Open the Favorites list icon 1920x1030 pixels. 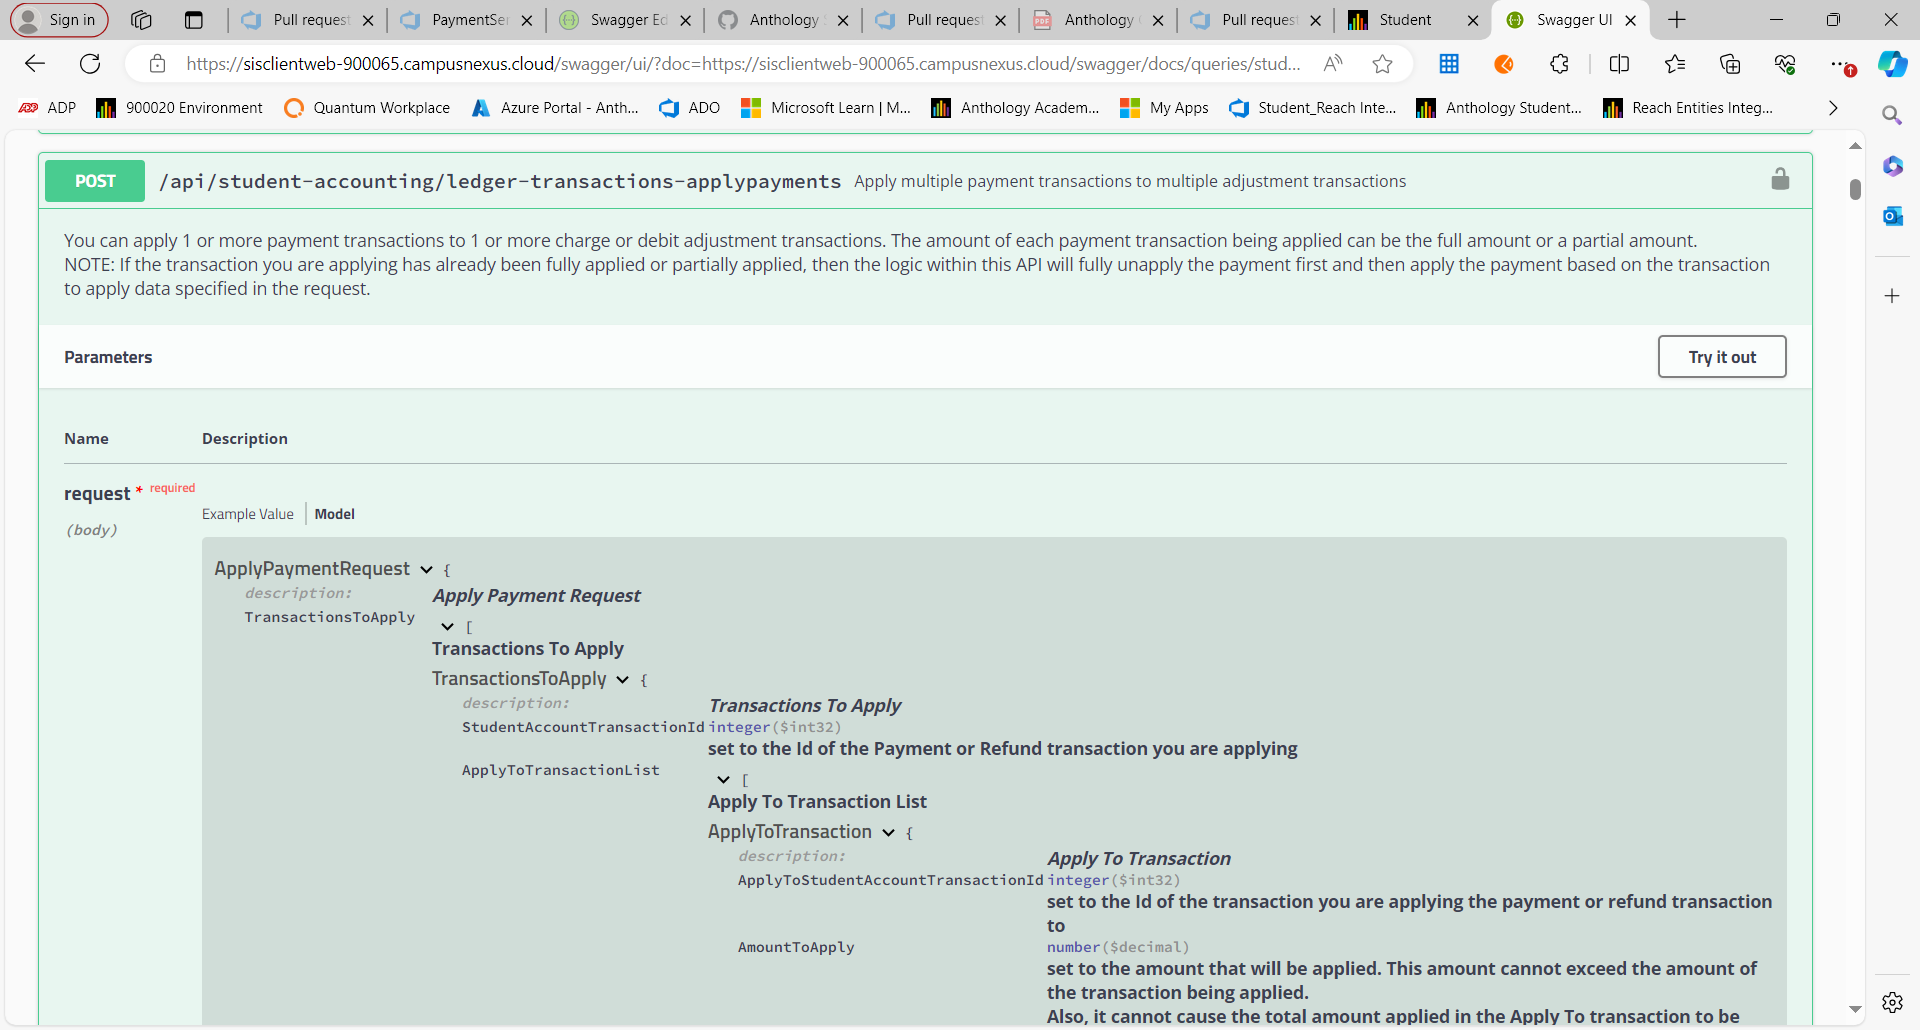[1675, 64]
